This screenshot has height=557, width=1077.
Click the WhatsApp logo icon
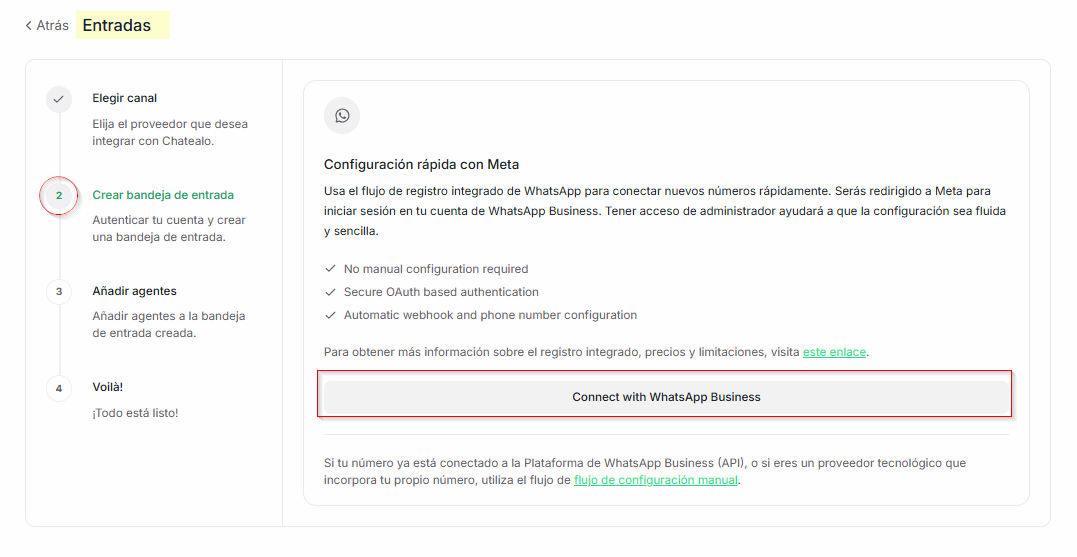coord(342,115)
